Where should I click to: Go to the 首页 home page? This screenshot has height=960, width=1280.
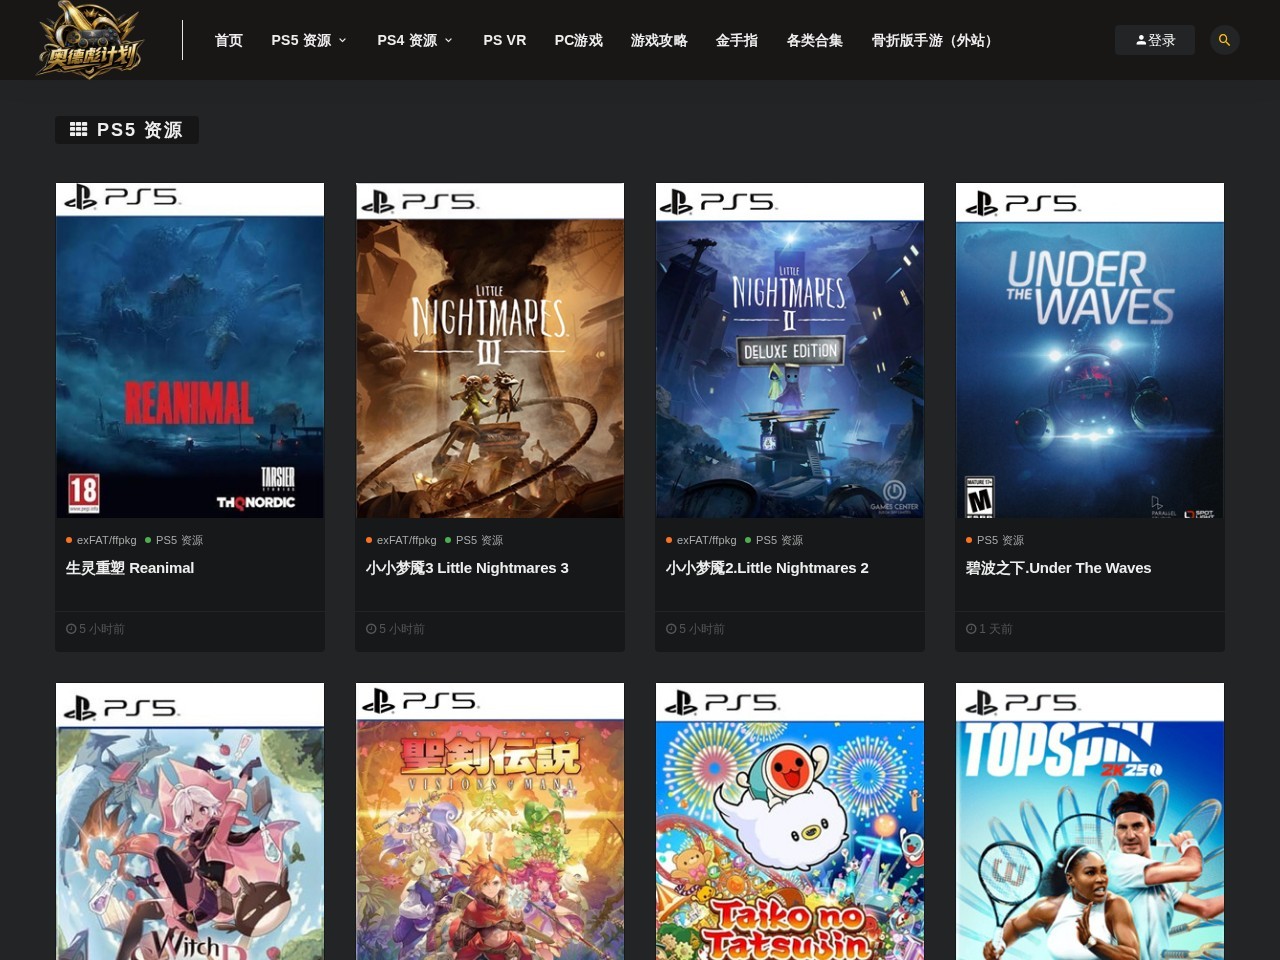[229, 40]
